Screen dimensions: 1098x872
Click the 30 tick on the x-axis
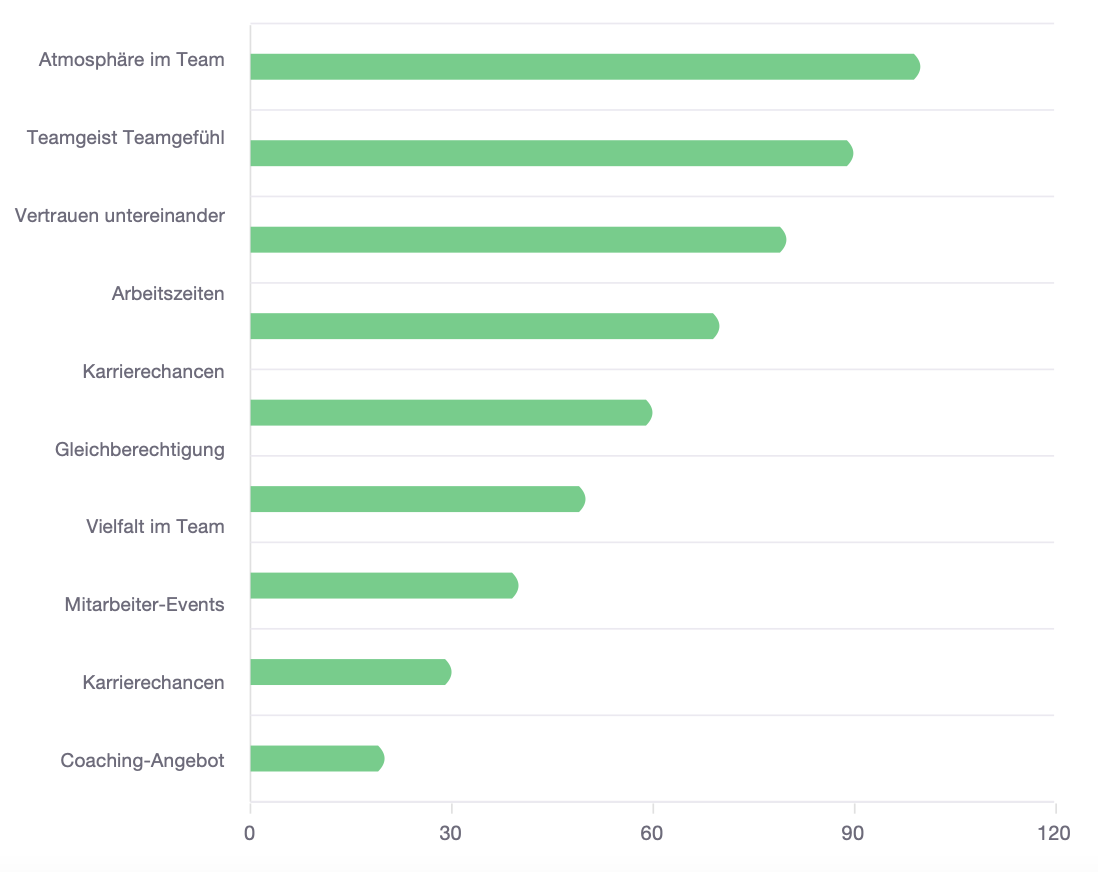tap(451, 833)
